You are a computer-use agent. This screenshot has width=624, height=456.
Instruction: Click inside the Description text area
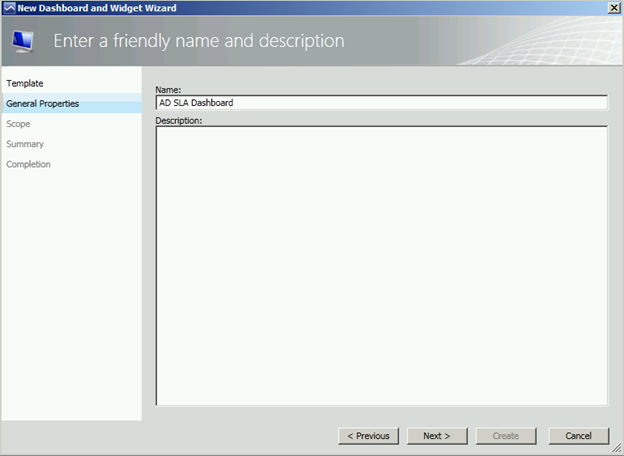(x=382, y=266)
